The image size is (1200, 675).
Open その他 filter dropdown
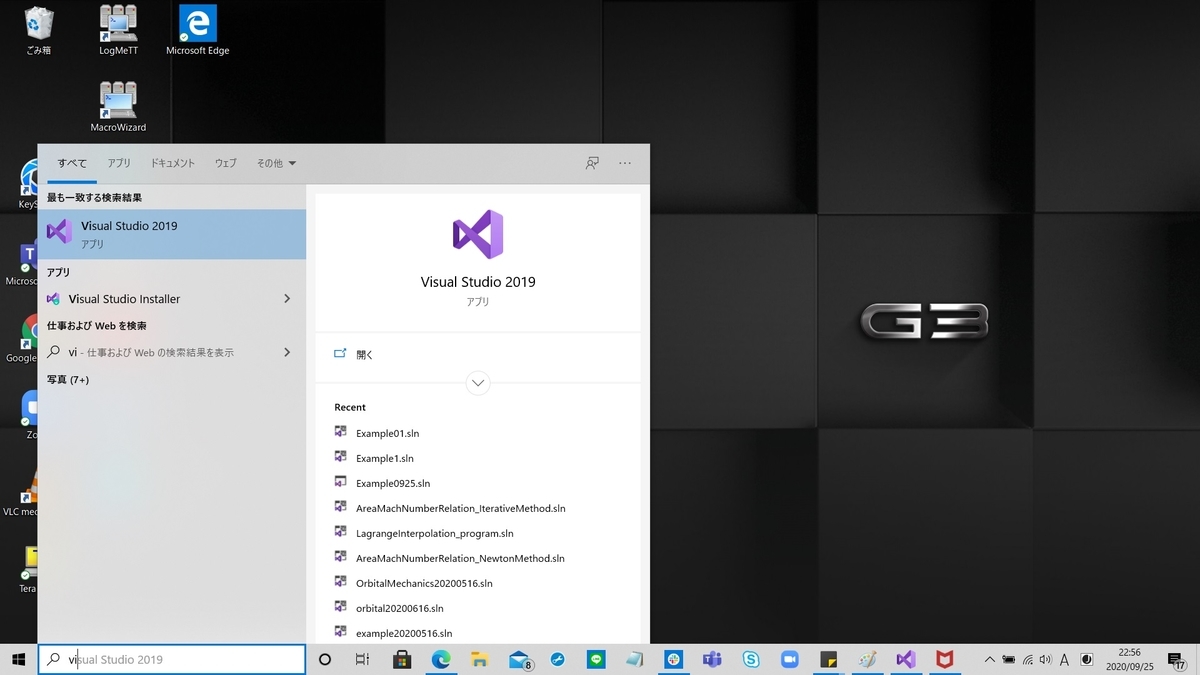(276, 163)
